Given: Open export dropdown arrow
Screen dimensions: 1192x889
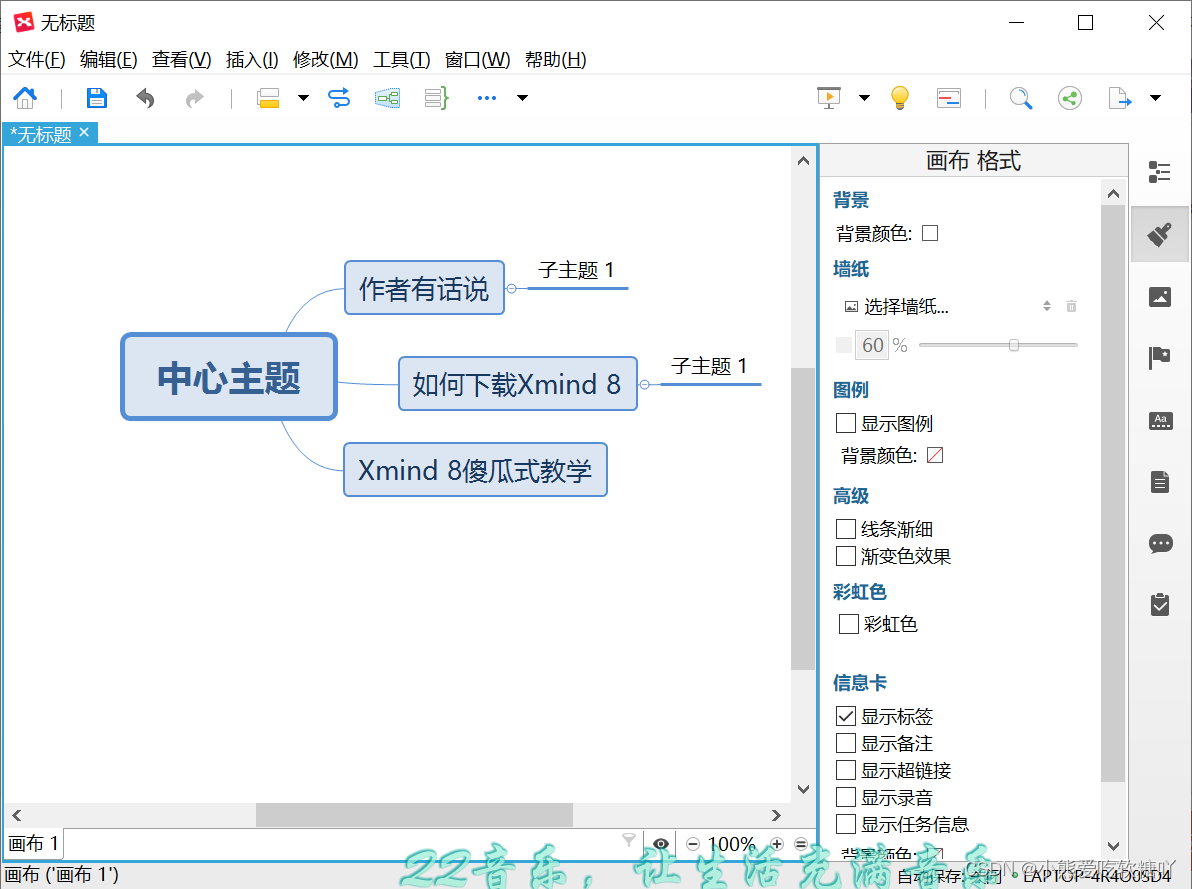Looking at the screenshot, I should pyautogui.click(x=1156, y=97).
